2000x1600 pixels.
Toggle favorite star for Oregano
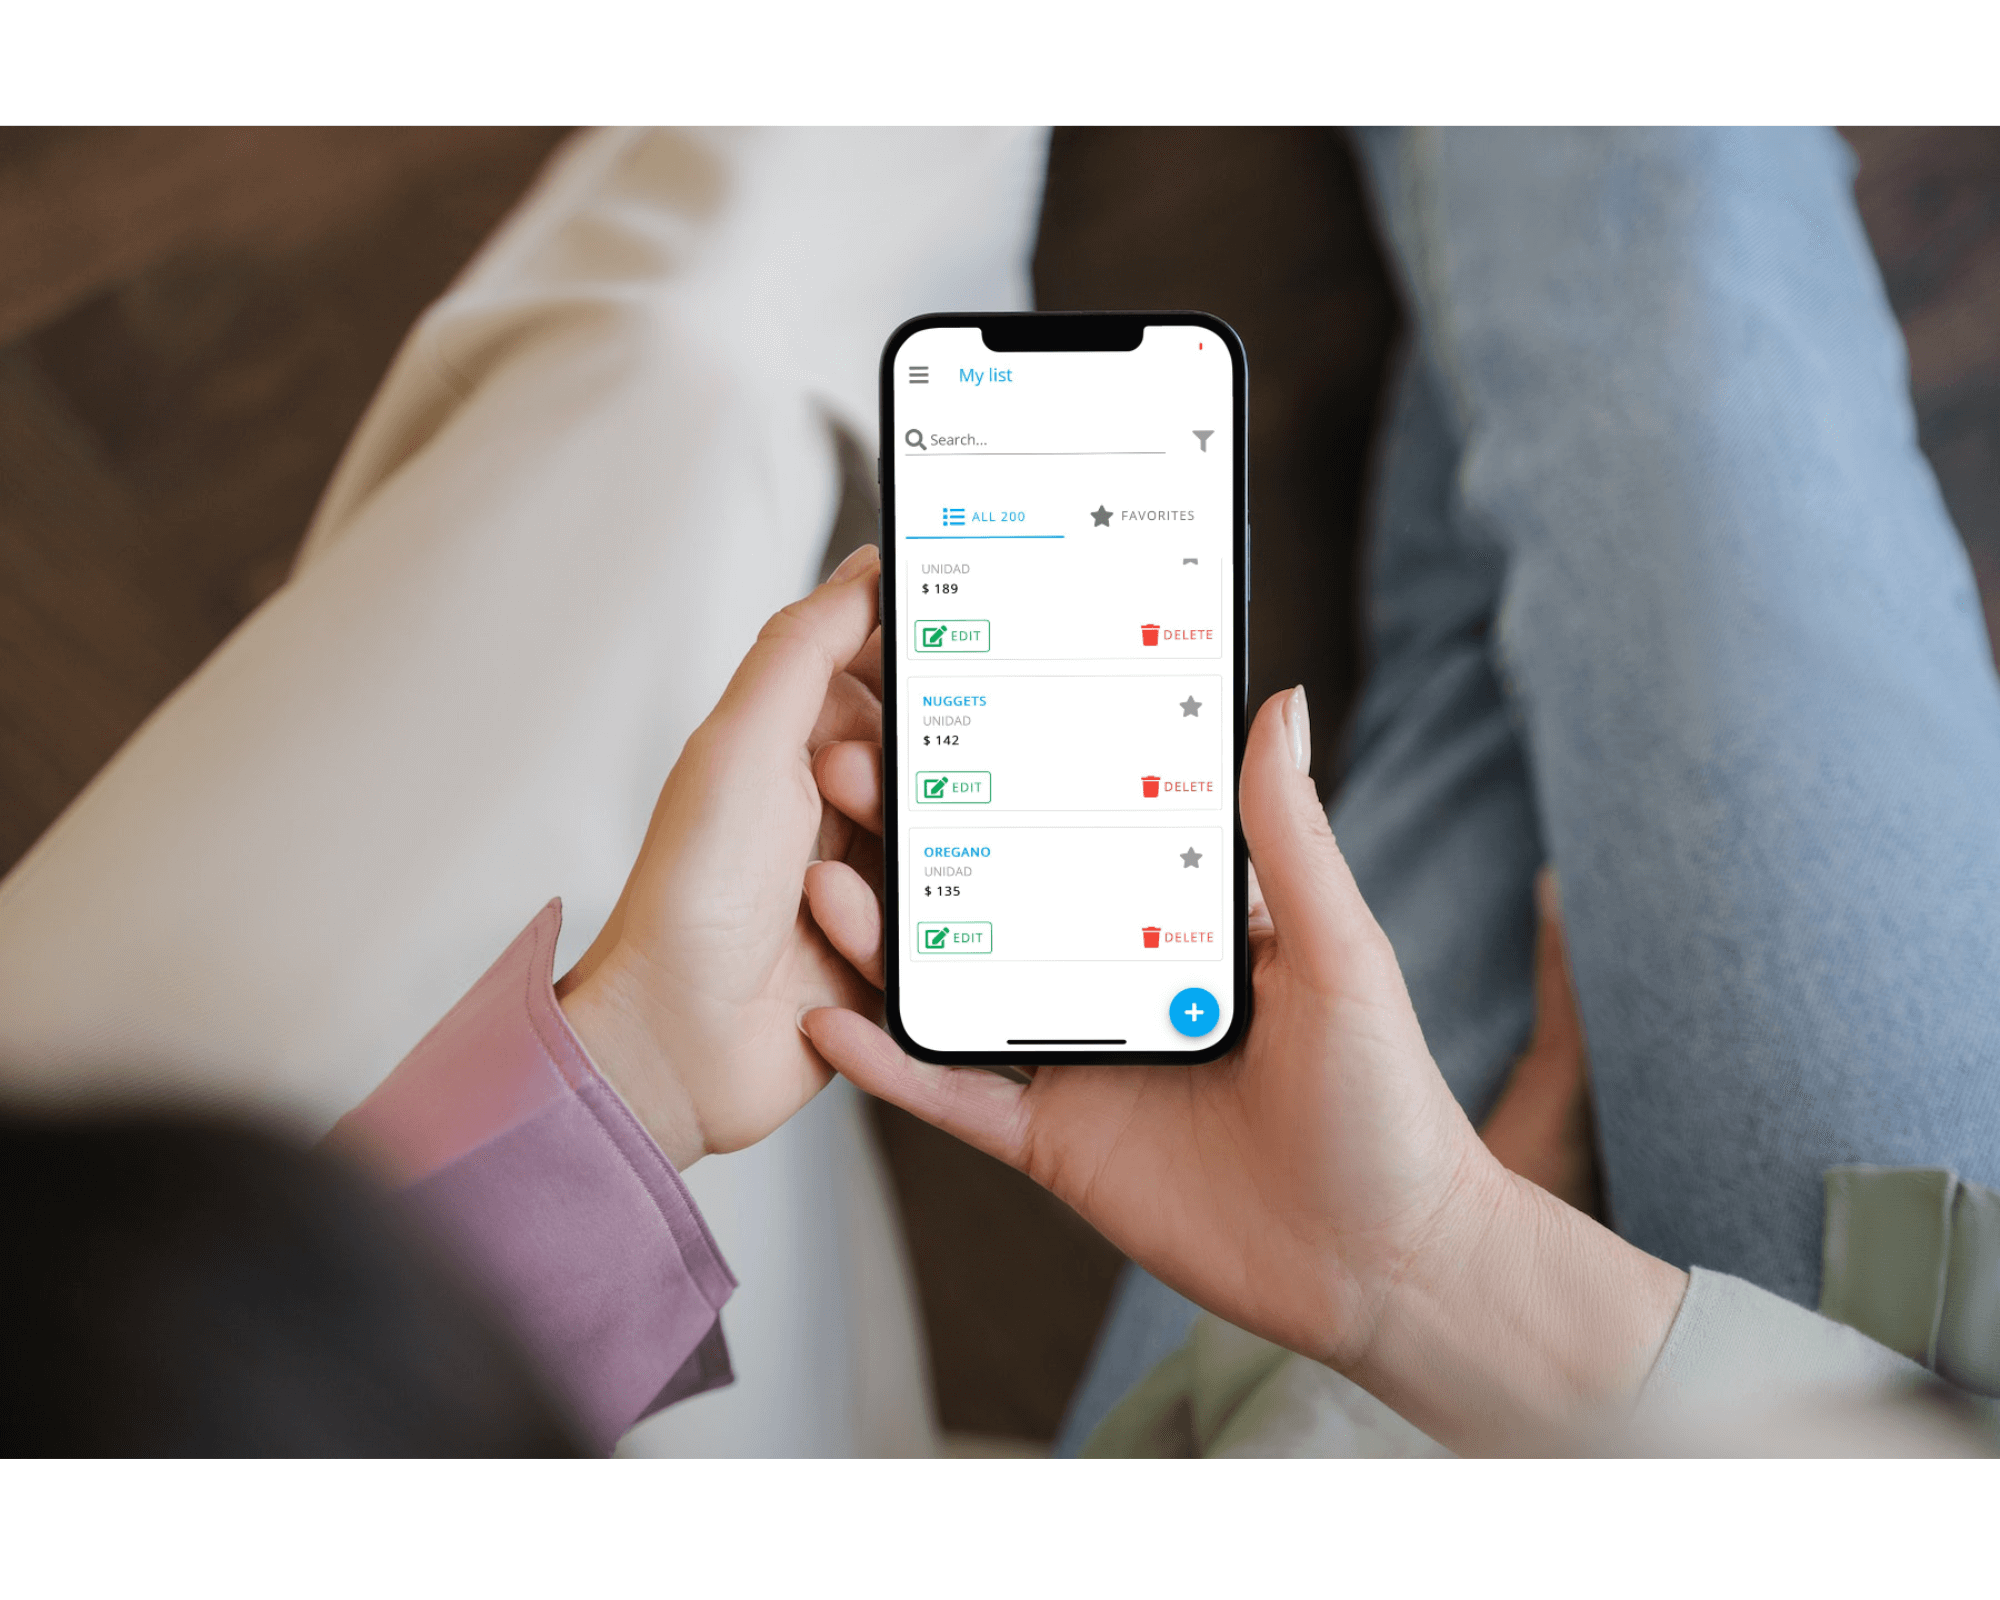pyautogui.click(x=1190, y=857)
